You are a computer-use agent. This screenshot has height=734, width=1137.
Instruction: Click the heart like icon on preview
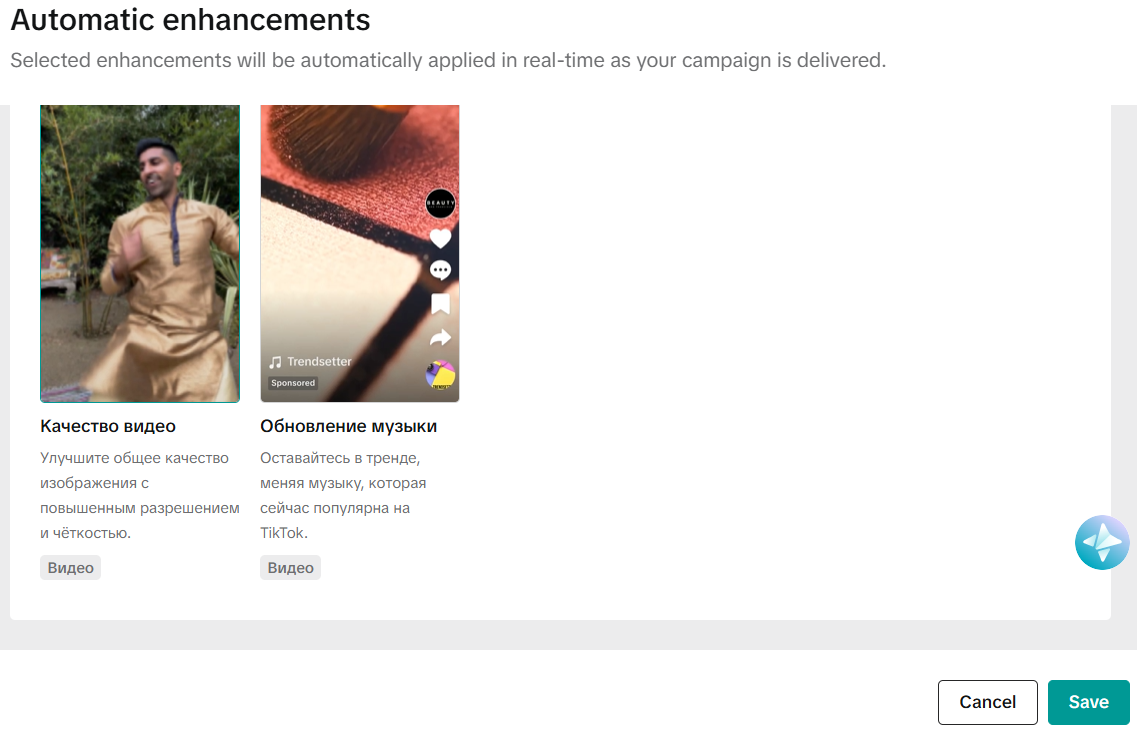click(440, 238)
